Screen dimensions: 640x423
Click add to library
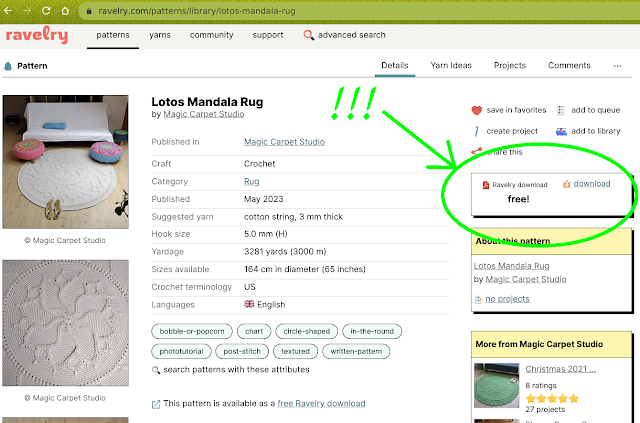click(596, 131)
